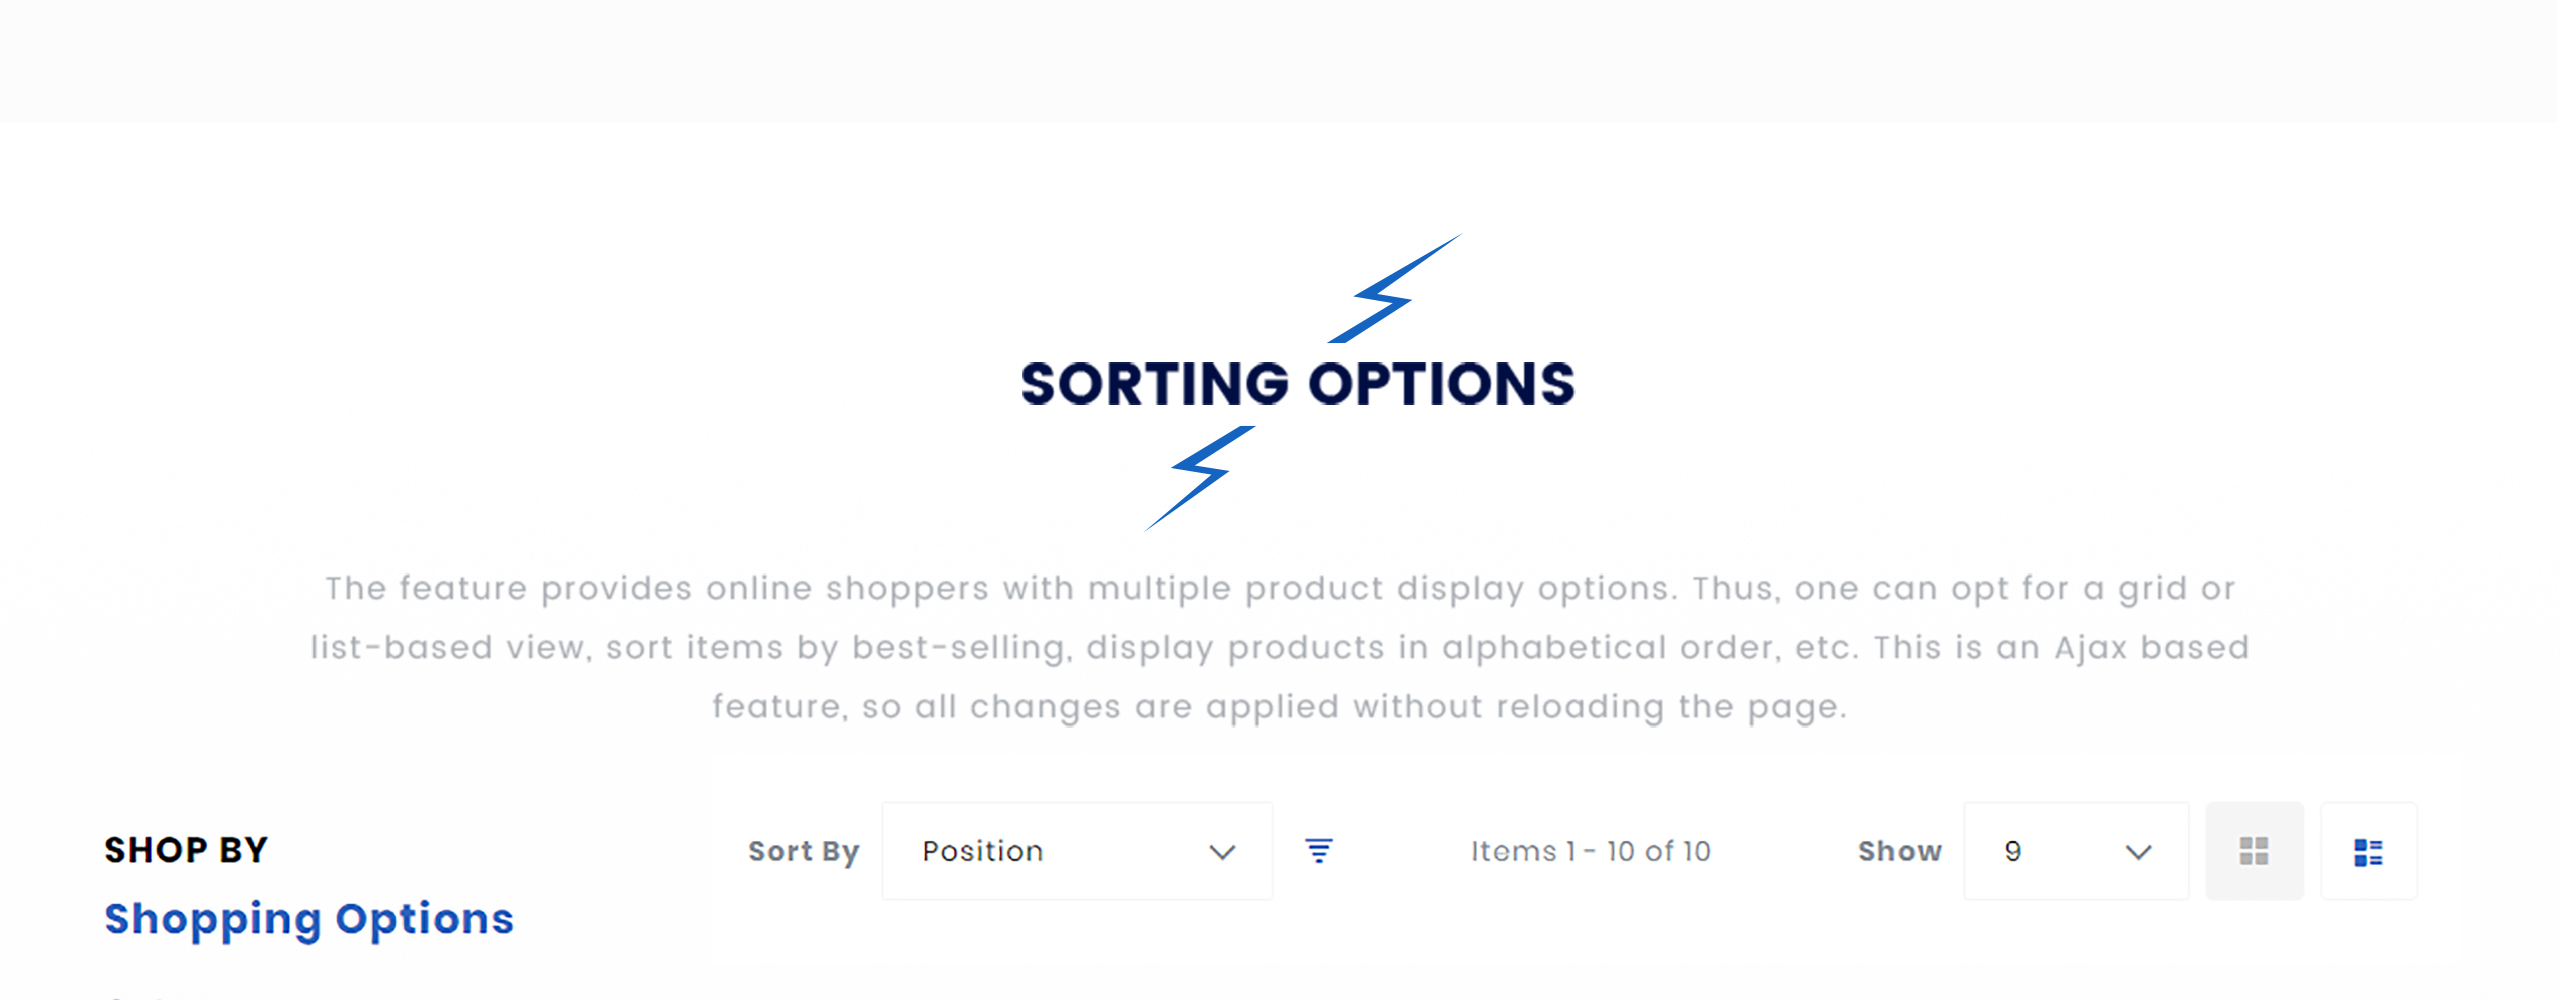This screenshot has height=1000, width=2560.
Task: Click the description line starting "The feature provides"
Action: (1280, 589)
